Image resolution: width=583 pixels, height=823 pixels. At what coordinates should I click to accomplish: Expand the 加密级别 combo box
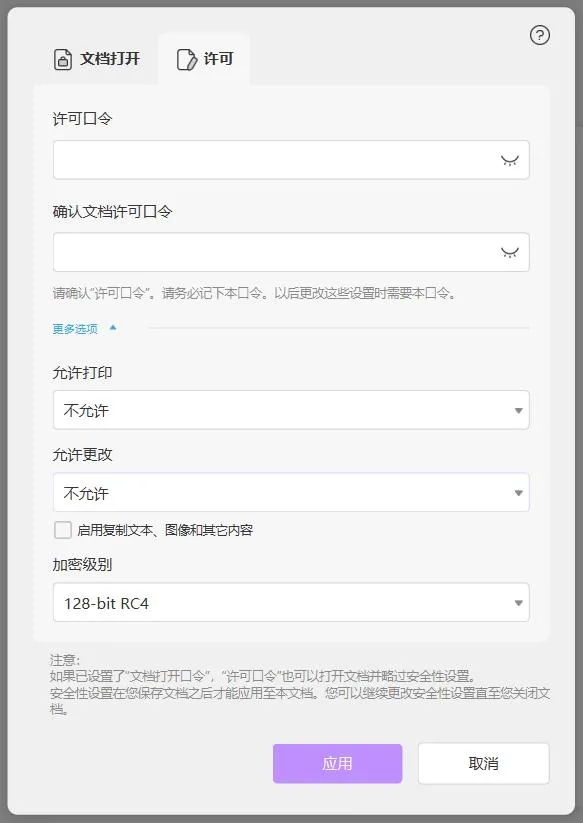coord(291,603)
